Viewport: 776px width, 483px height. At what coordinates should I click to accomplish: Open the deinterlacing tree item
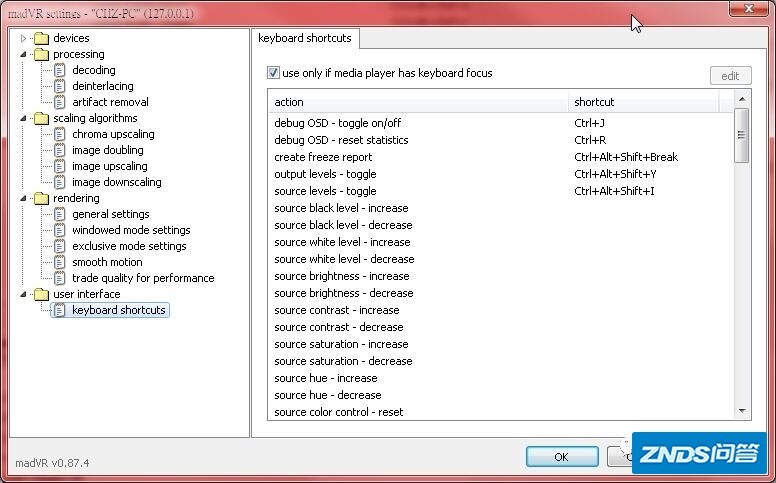point(103,86)
